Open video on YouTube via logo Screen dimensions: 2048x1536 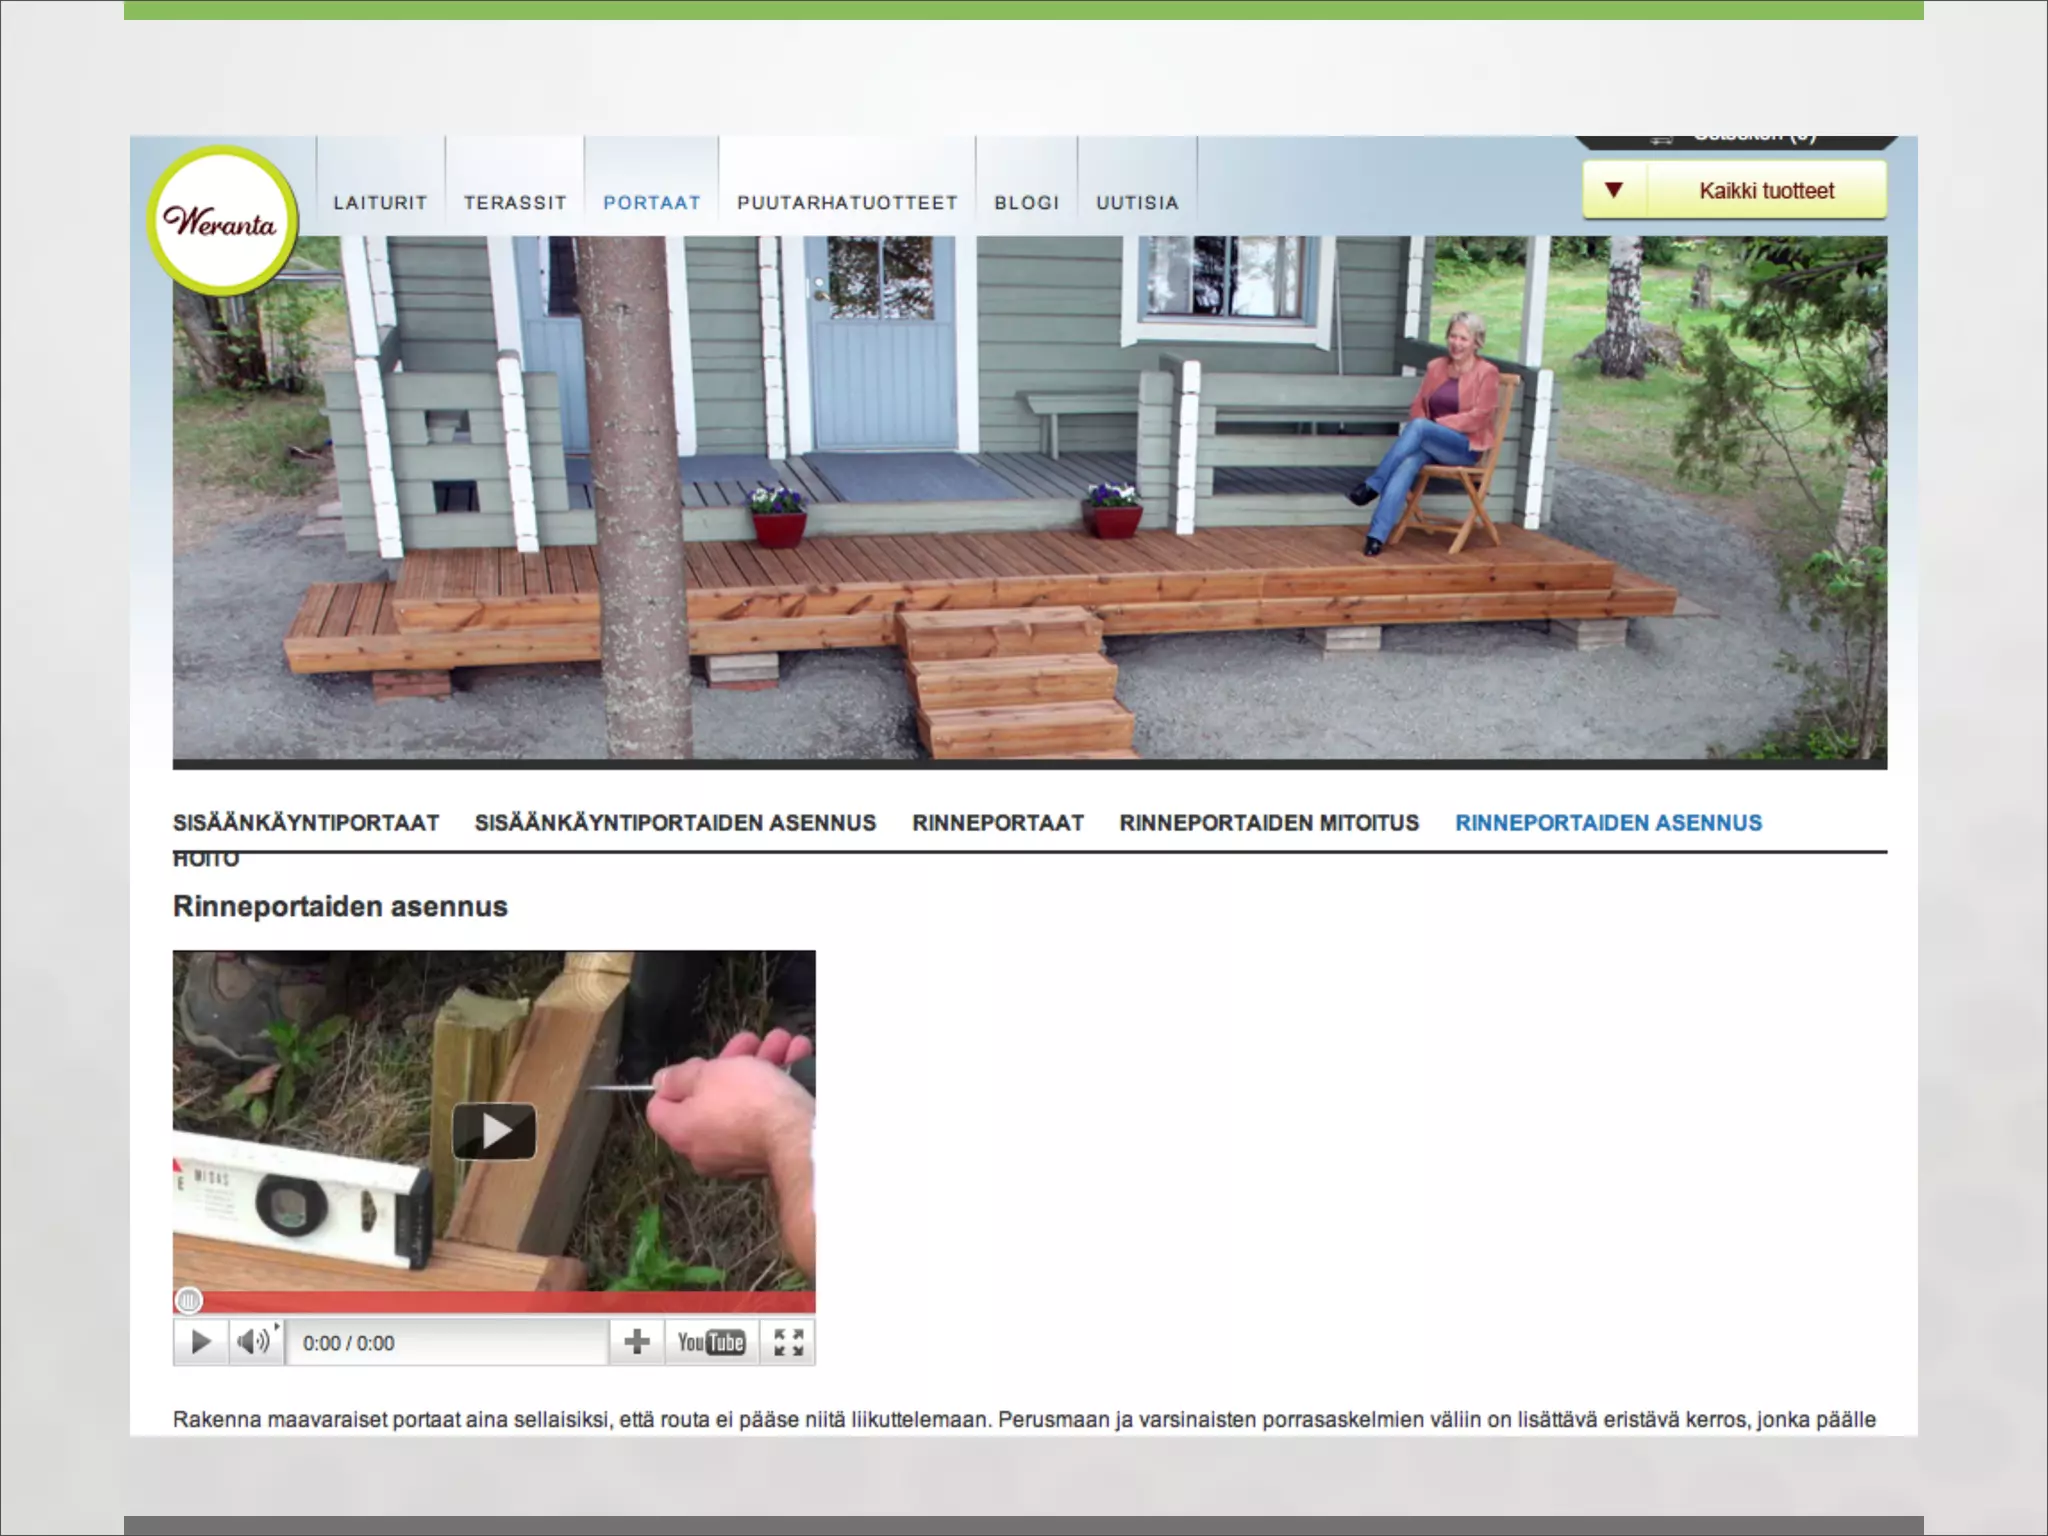click(x=711, y=1342)
